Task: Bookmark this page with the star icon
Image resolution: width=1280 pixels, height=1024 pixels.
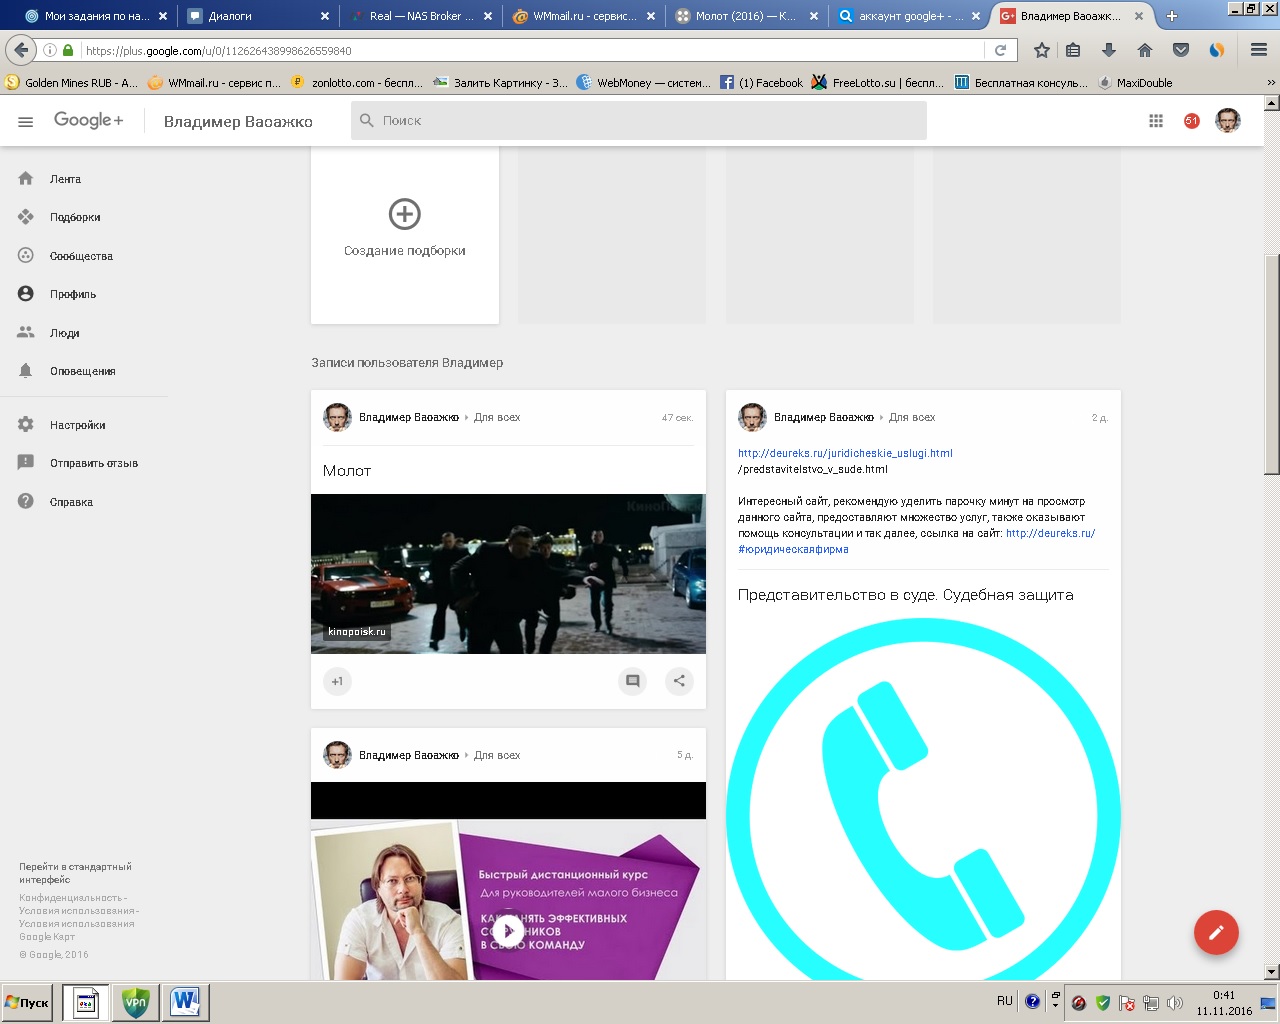Action: tap(1042, 50)
